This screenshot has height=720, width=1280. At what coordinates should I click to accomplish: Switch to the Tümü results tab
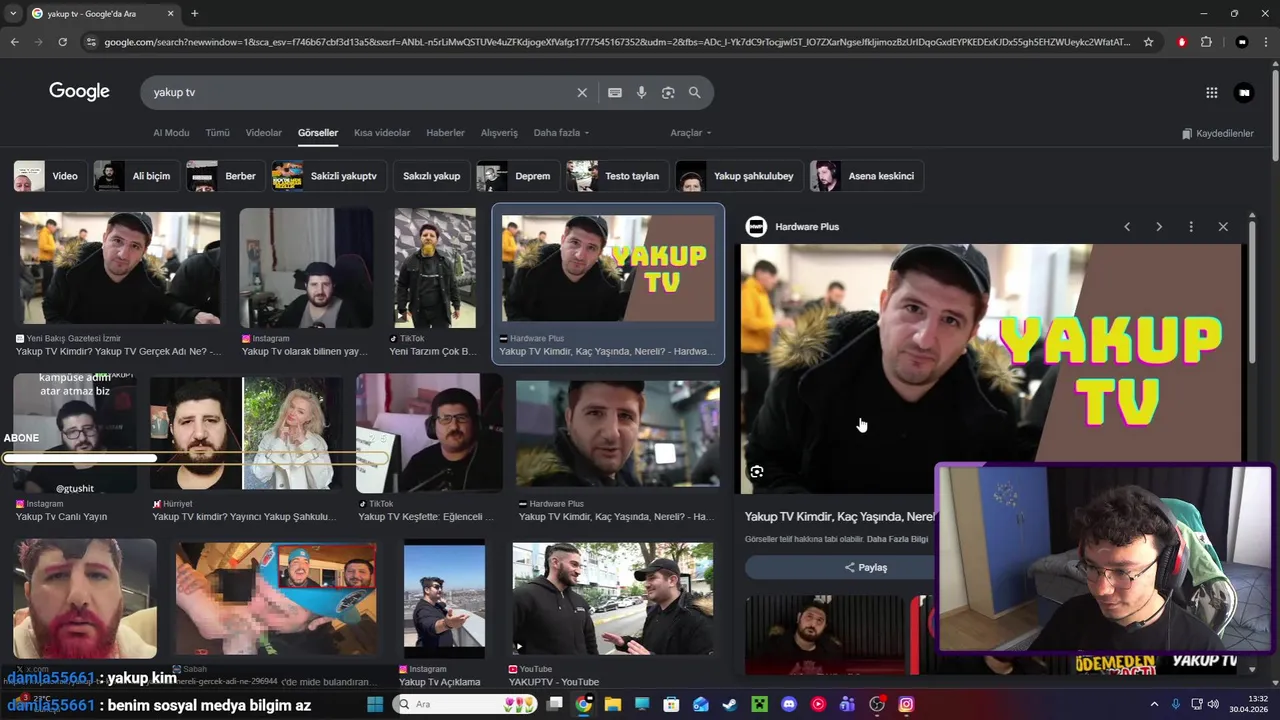217,132
